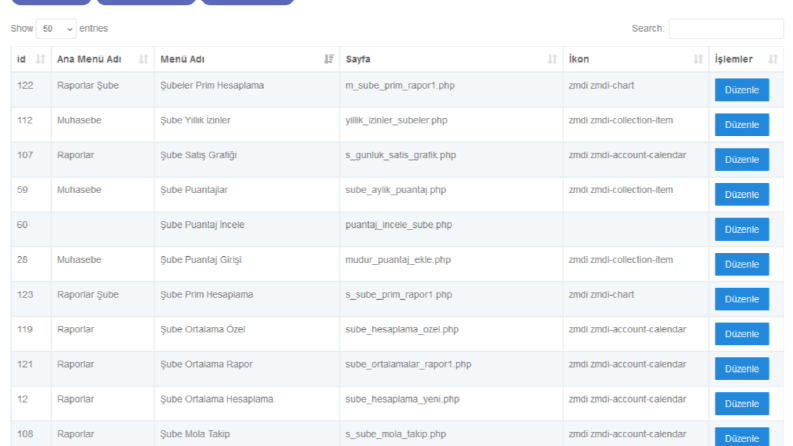The image size is (793, 446).
Task: Edit the Şube Puantajlar row
Action: pos(741,195)
